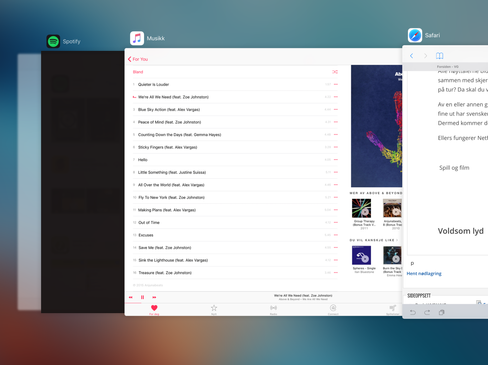
Task: Select the Radio tab
Action: click(273, 310)
